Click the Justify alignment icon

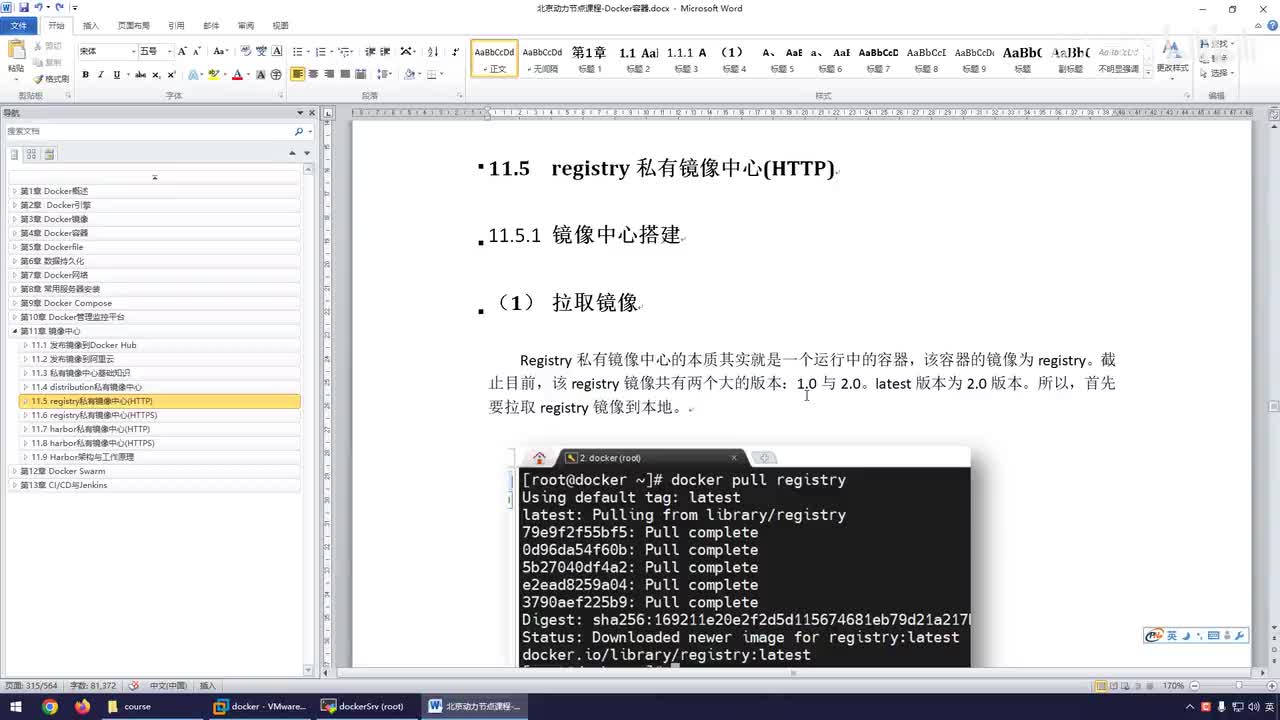click(x=345, y=75)
